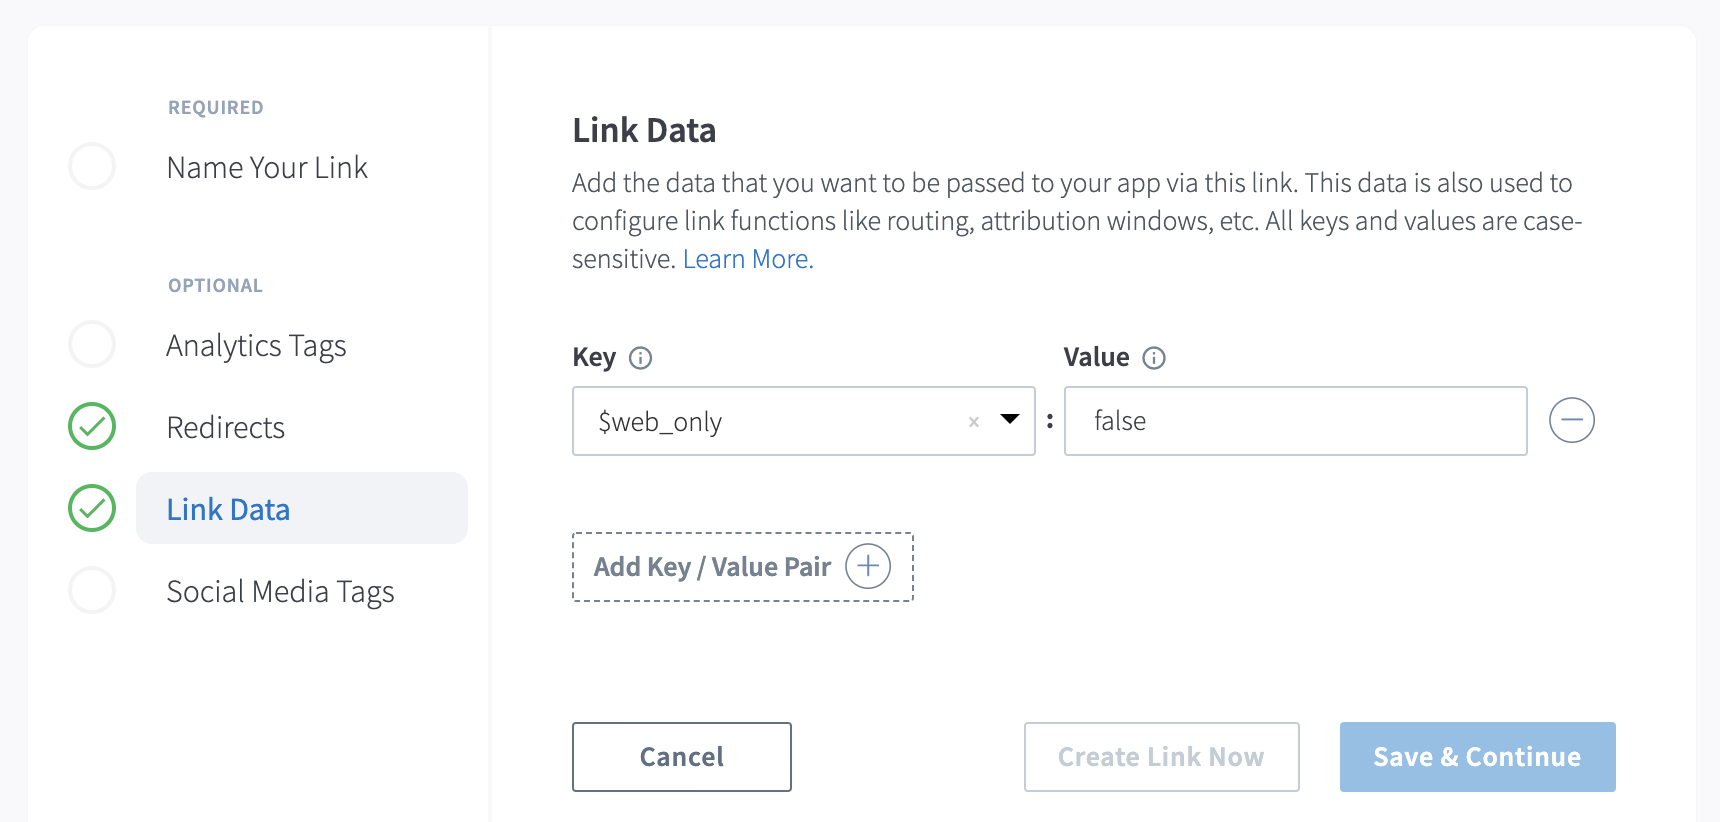Image resolution: width=1720 pixels, height=822 pixels.
Task: Click the Value field containing false
Action: point(1295,421)
